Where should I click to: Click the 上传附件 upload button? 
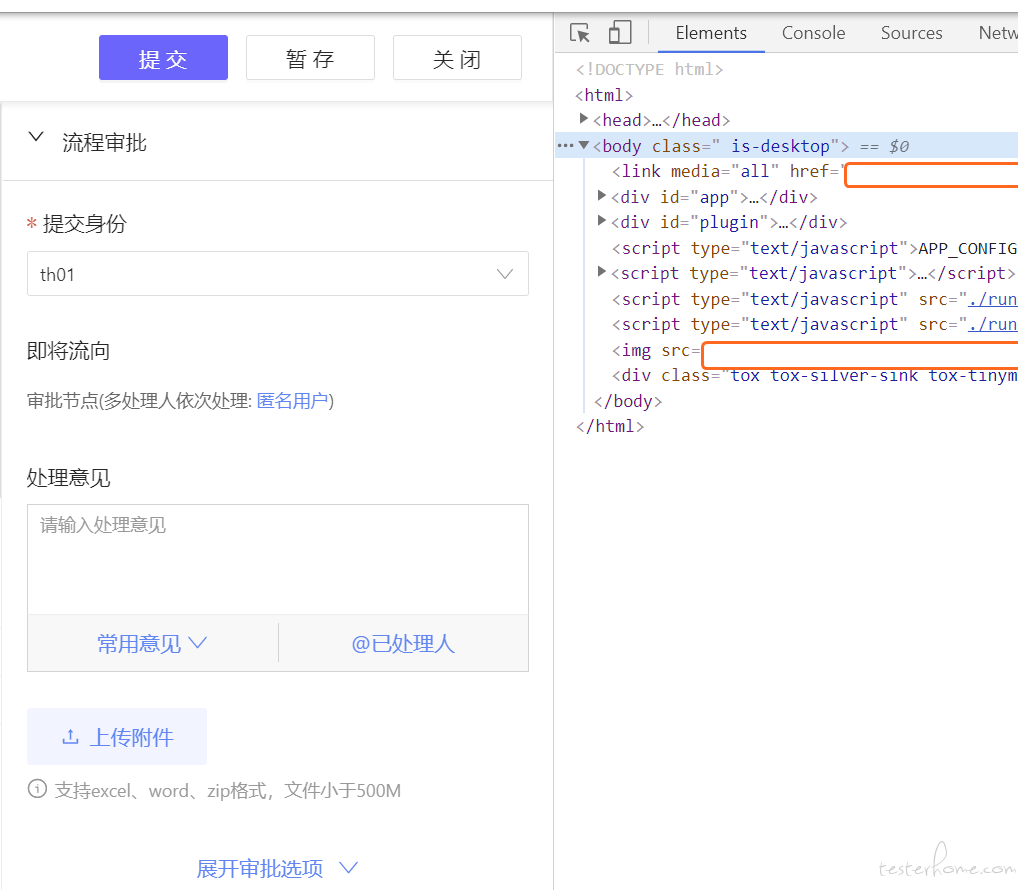[x=117, y=737]
